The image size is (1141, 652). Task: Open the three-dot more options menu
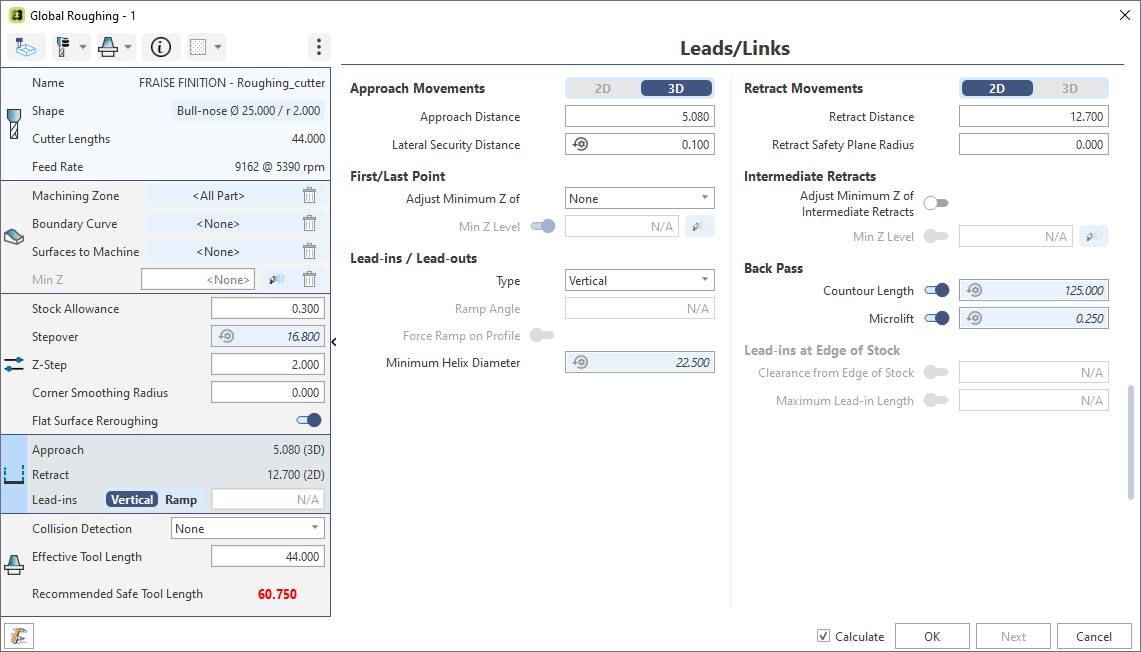319,47
